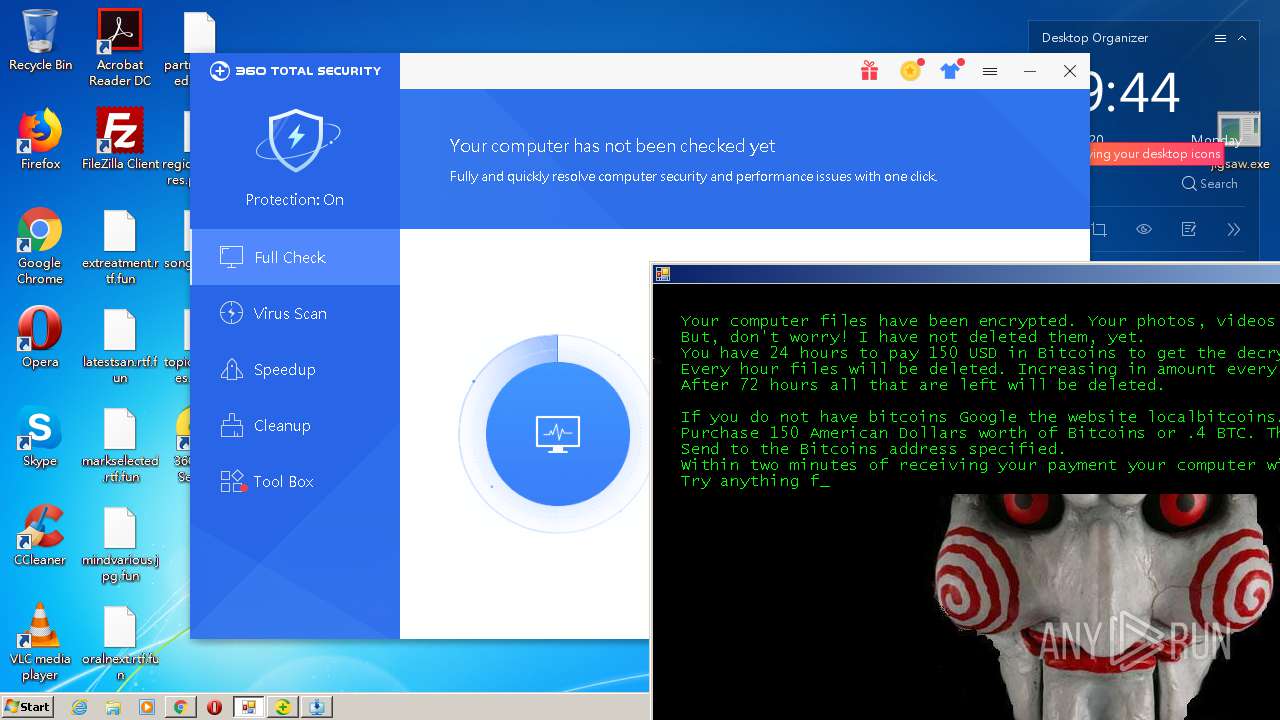Click the crop icon in Desktop Organizer

point(1099,229)
